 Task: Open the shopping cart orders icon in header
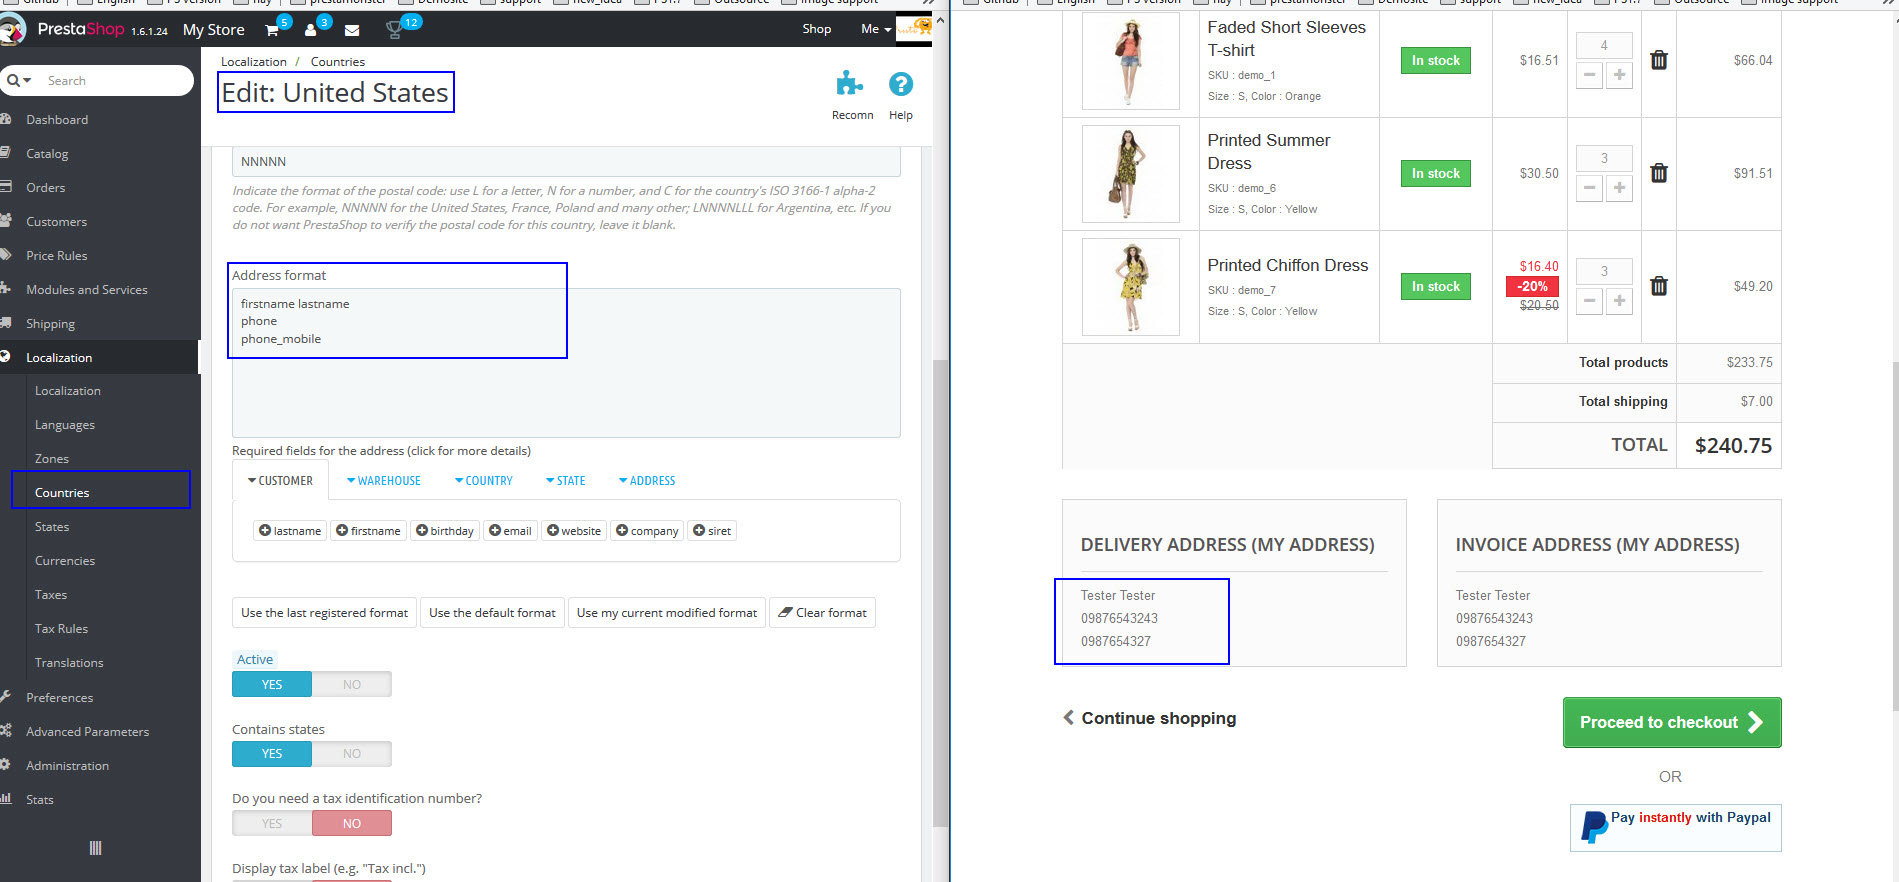tap(272, 30)
